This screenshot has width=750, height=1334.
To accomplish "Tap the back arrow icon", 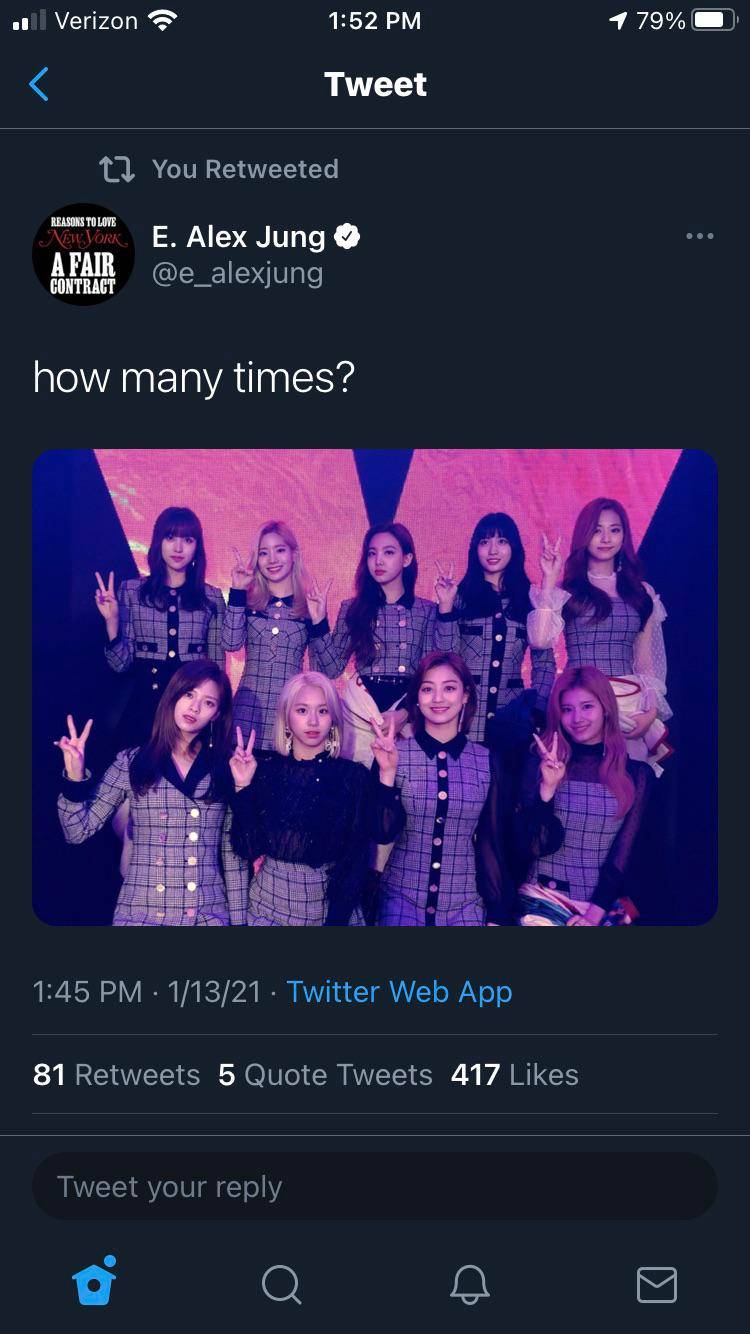I will tap(39, 85).
